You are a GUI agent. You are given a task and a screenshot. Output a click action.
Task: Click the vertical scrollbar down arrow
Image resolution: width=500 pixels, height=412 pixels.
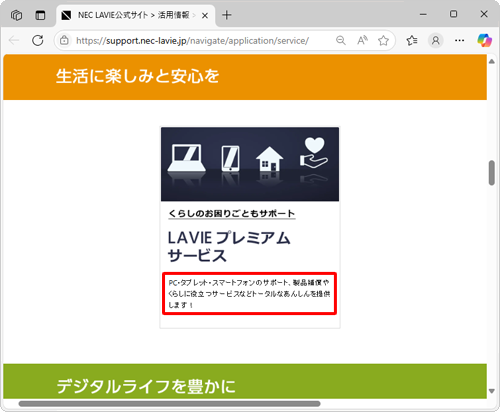(492, 391)
